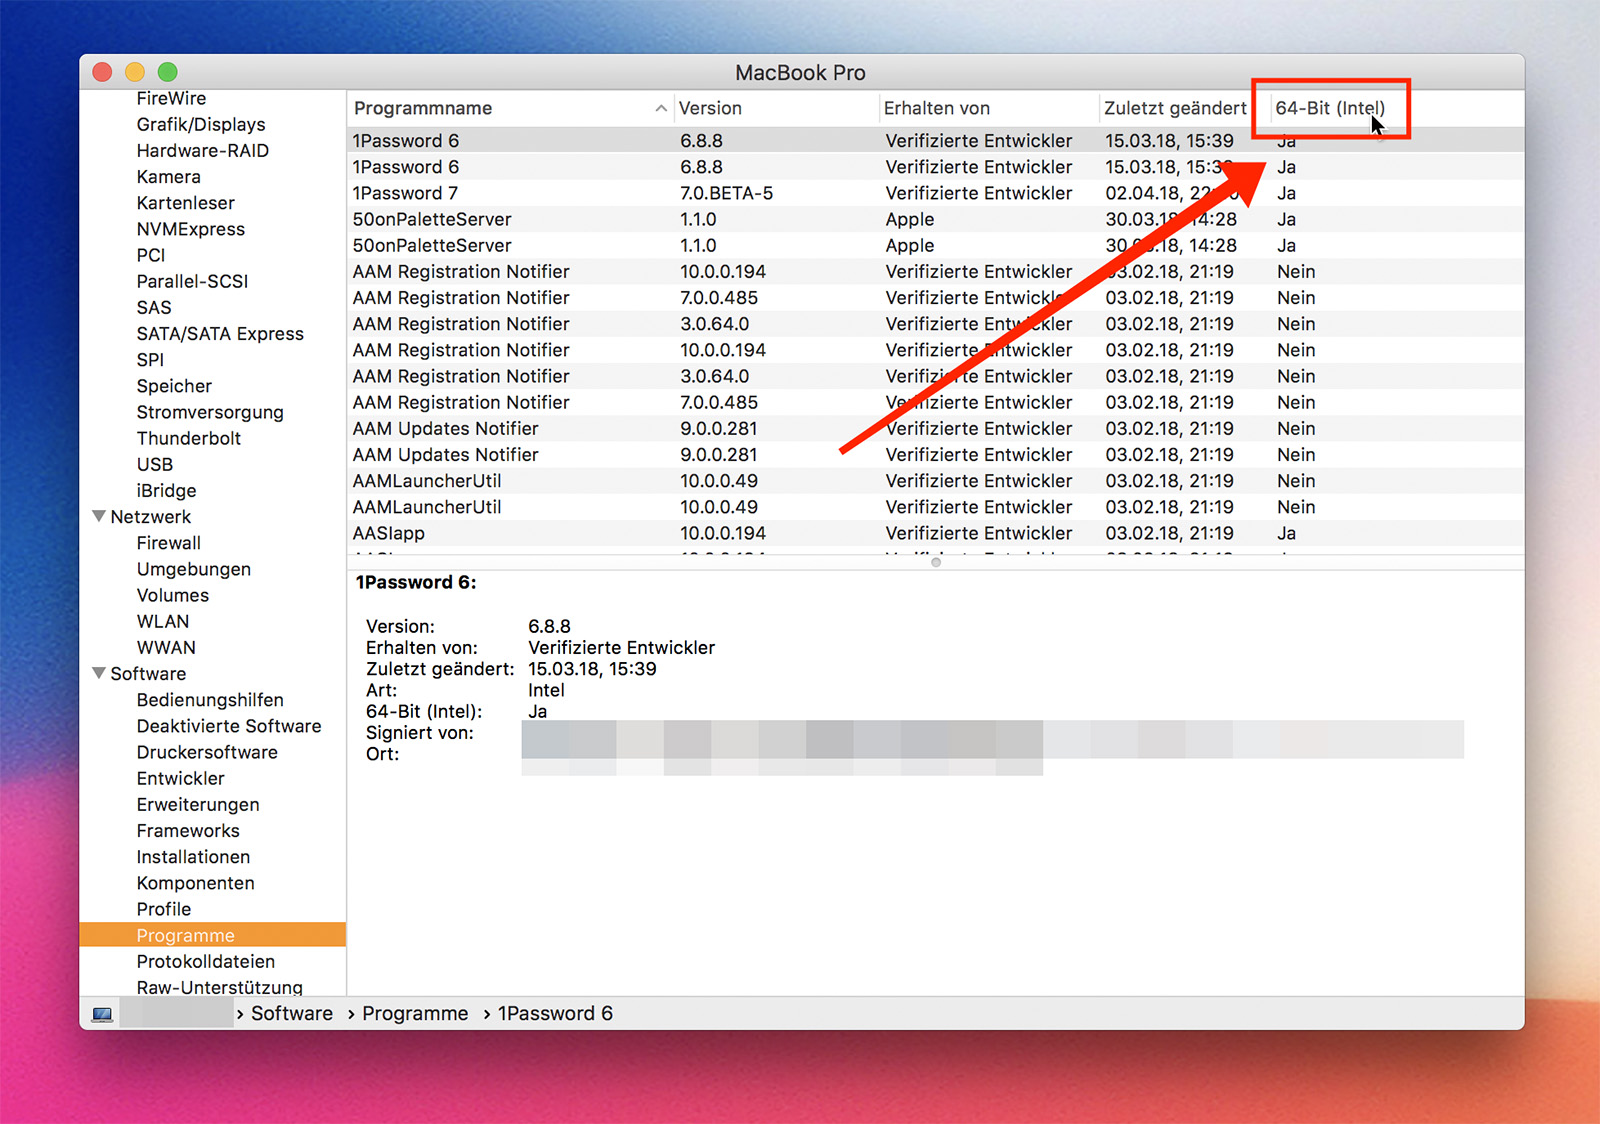Select WWAN in the sidebar
The width and height of the screenshot is (1600, 1124).
(x=166, y=648)
